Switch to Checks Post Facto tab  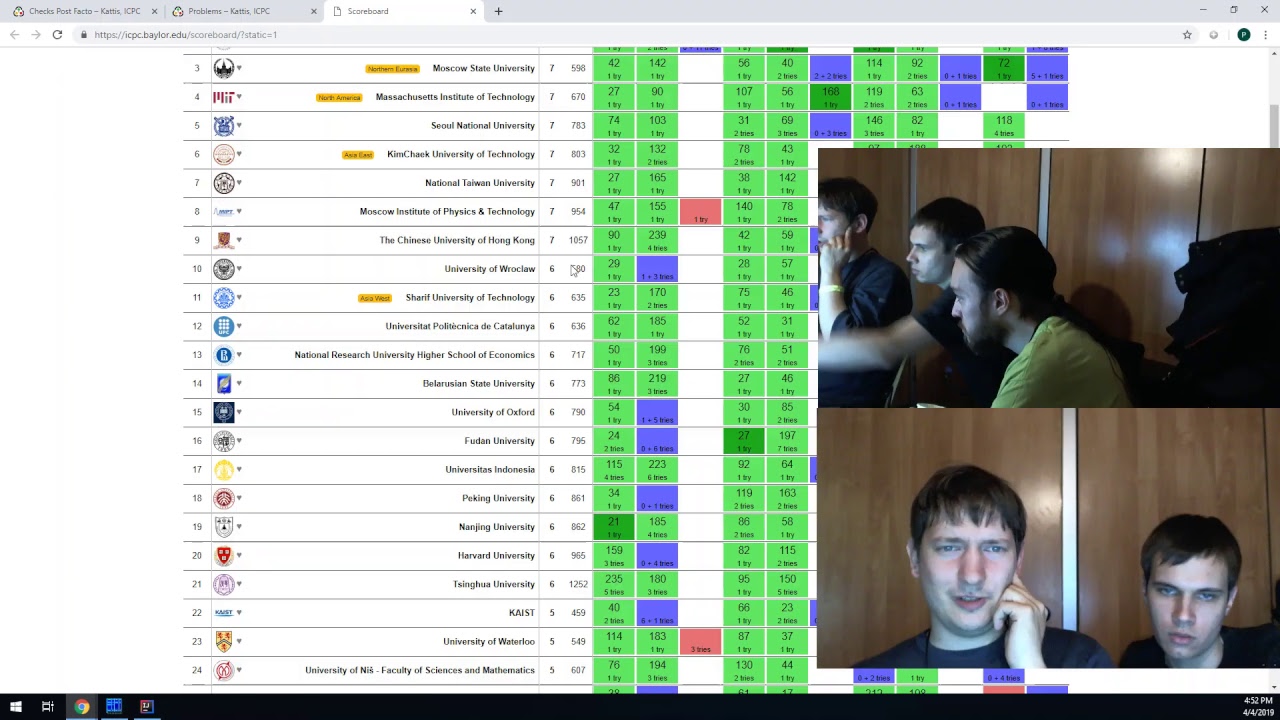pos(84,11)
